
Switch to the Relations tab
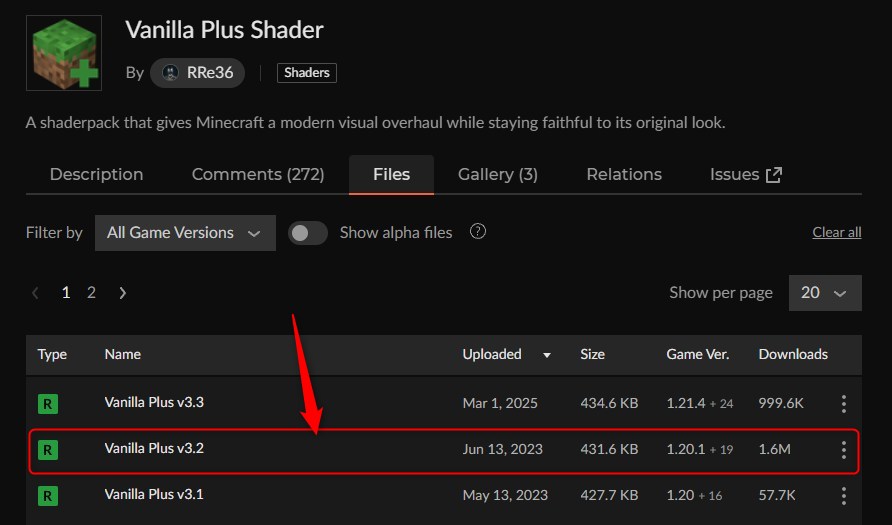point(624,174)
